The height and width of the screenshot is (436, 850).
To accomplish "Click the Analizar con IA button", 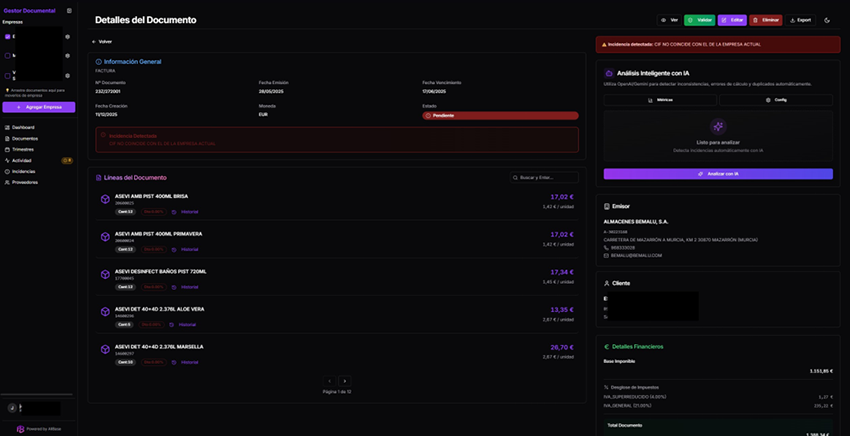I will click(717, 174).
